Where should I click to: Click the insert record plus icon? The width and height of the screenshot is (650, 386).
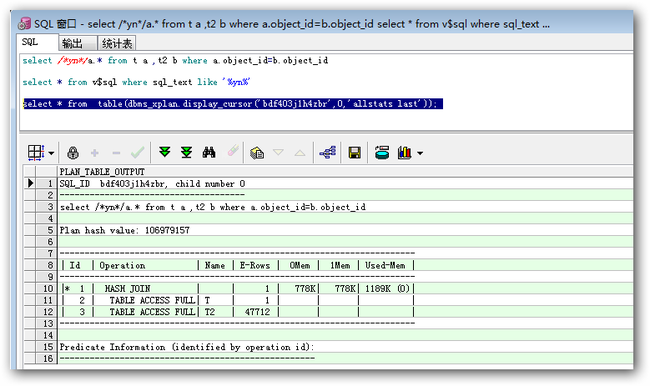[x=95, y=153]
